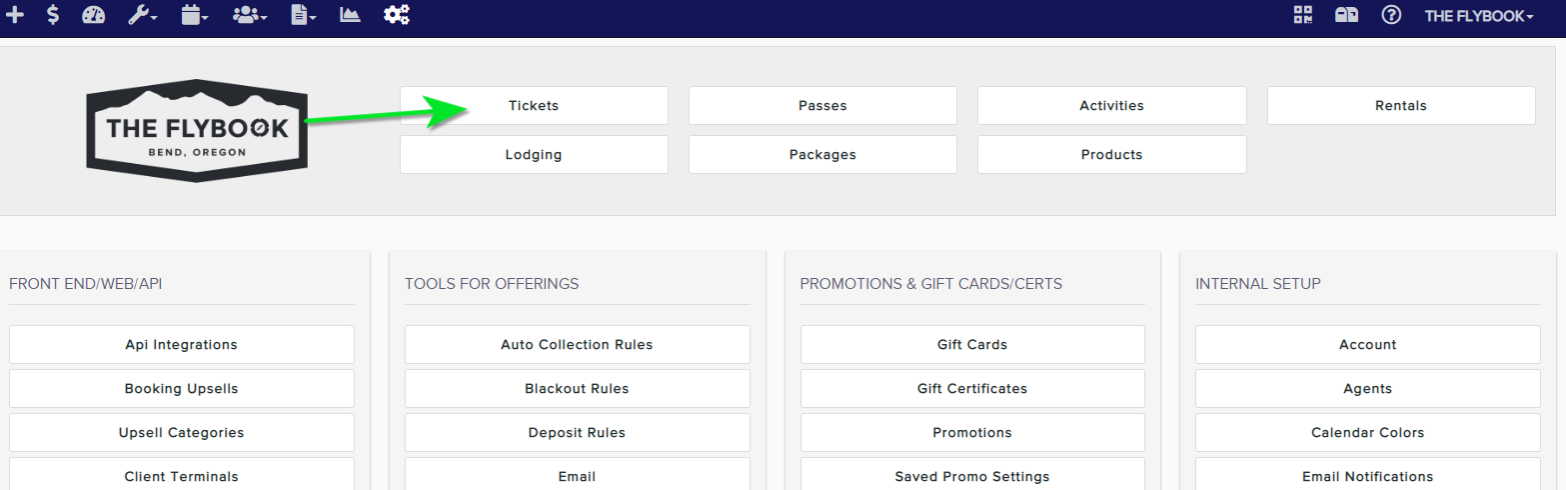Screen dimensions: 1566x490
Task: Open the help question mark icon
Action: click(x=1391, y=15)
